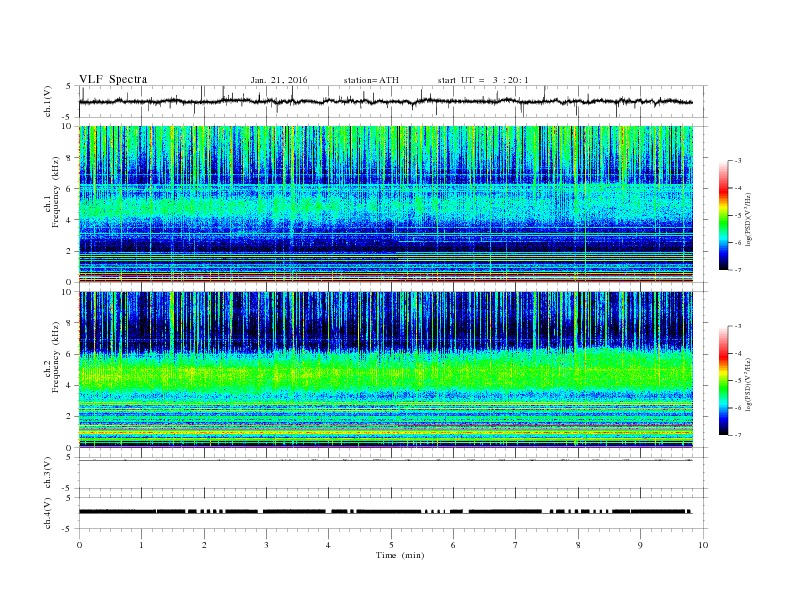Click the 8 kHz tick label of ch.1 spectrogram
This screenshot has width=792, height=612.
pyautogui.click(x=70, y=158)
